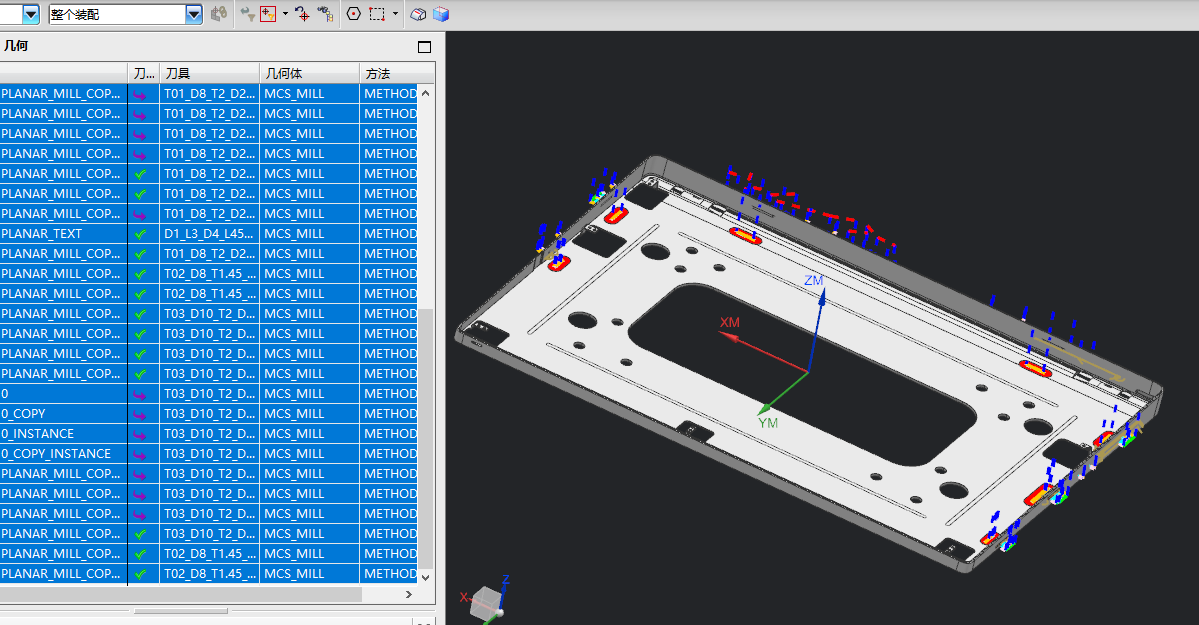Image resolution: width=1199 pixels, height=625 pixels.
Task: Select the operation named 0
Action: [x=209, y=393]
